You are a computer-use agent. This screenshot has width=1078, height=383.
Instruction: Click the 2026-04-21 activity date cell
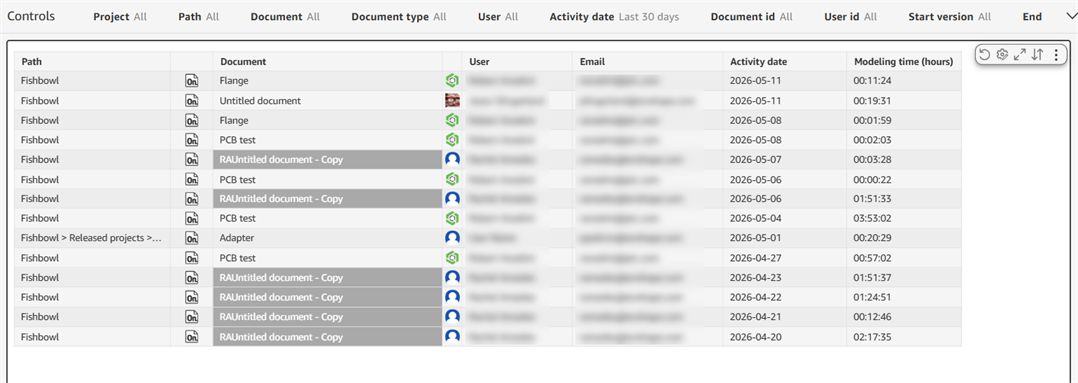785,317
